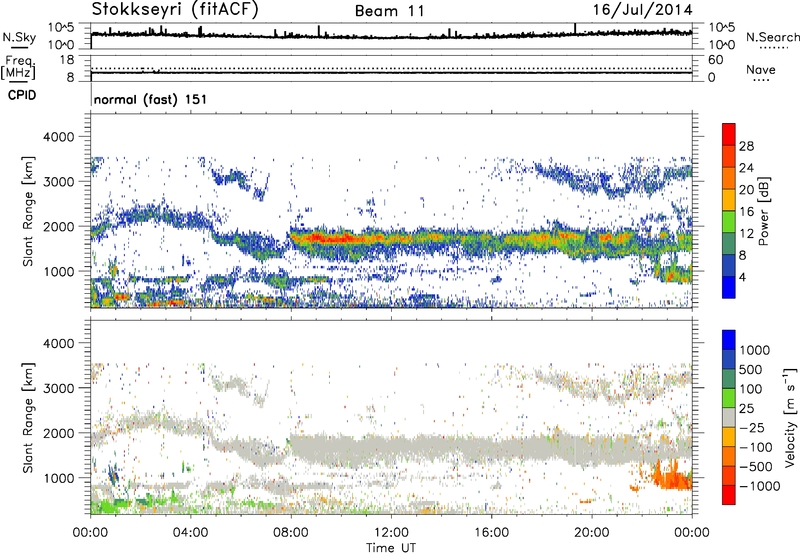Click the 'Slant Range [km]' label of velocity panel
800x554 pixels.
(28, 417)
